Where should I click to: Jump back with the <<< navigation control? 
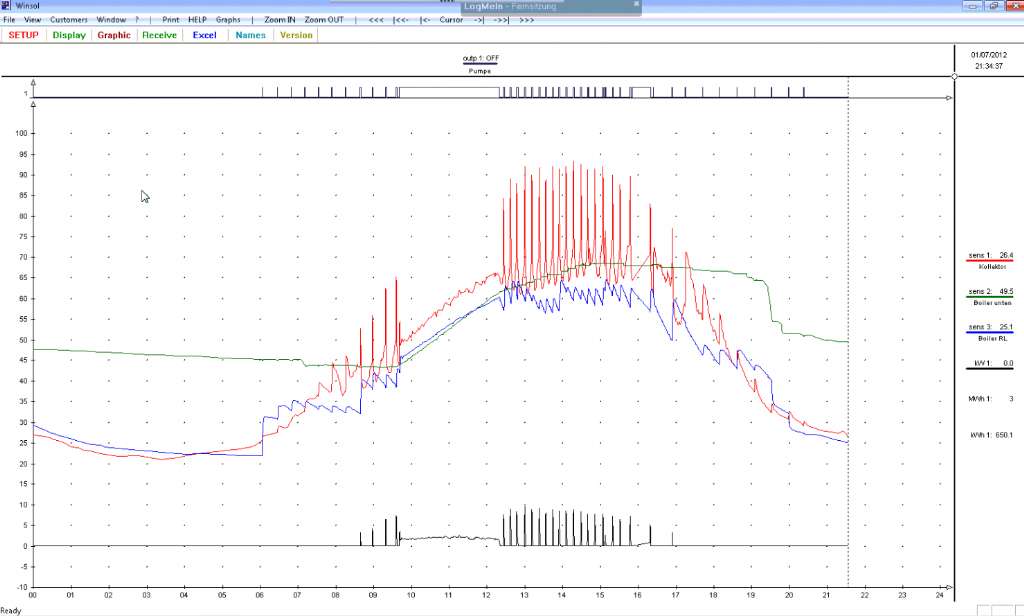point(376,20)
